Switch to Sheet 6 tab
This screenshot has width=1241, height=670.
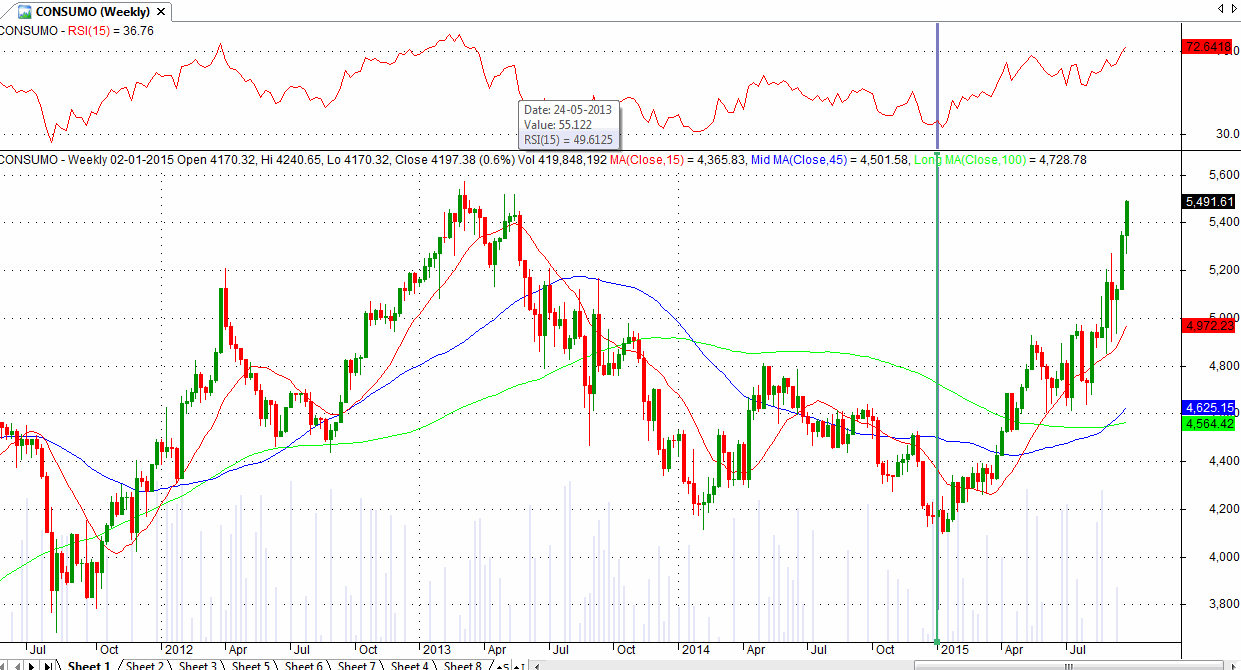coord(304,666)
